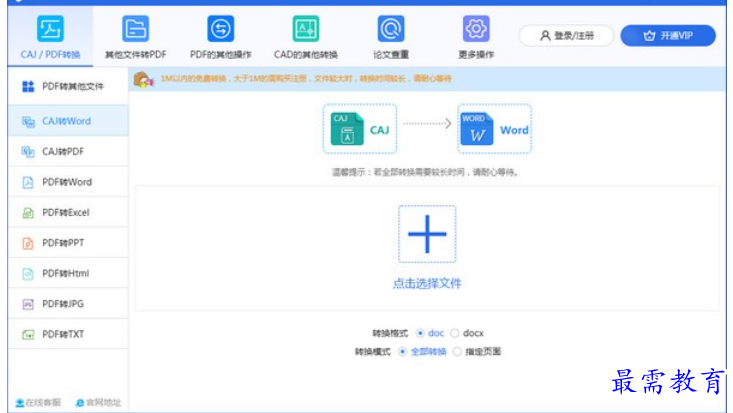
Task: Select PDF转PPT menu label
Action: point(63,243)
